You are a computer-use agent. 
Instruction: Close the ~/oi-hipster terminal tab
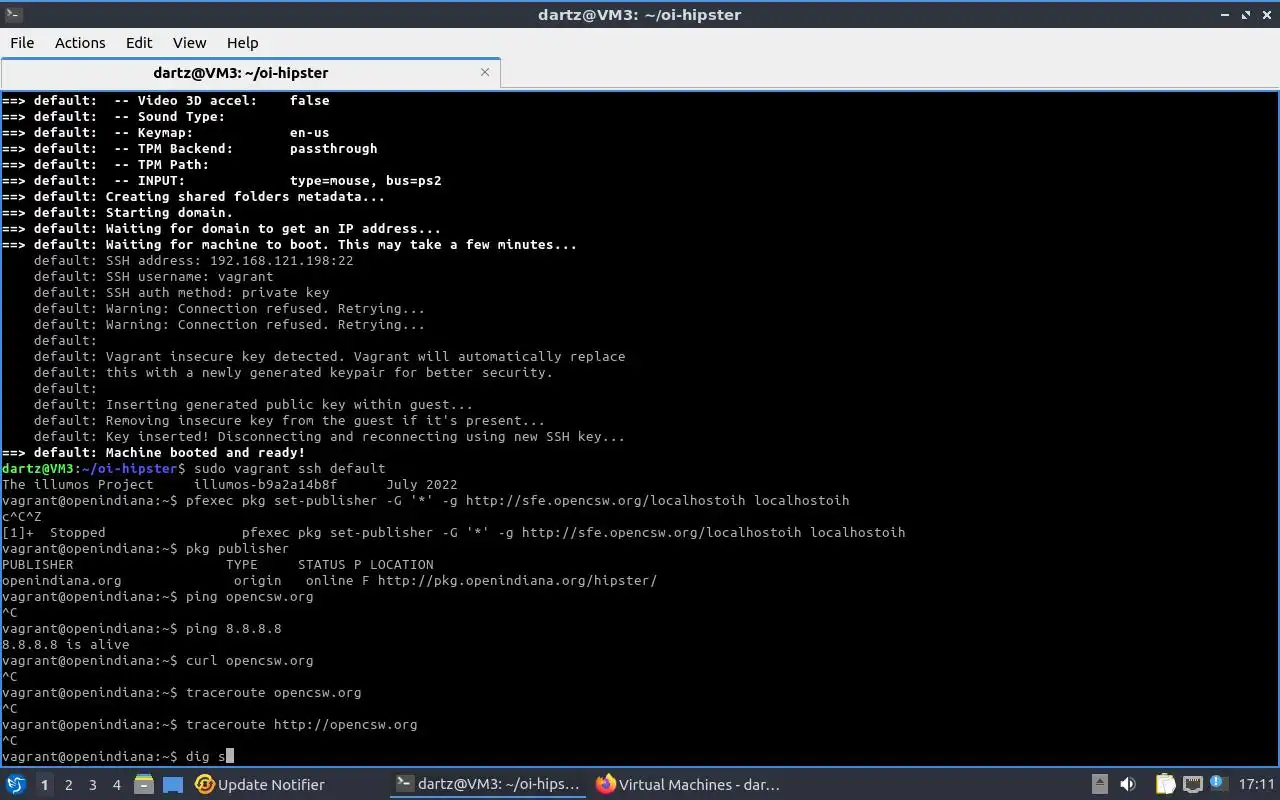(485, 72)
